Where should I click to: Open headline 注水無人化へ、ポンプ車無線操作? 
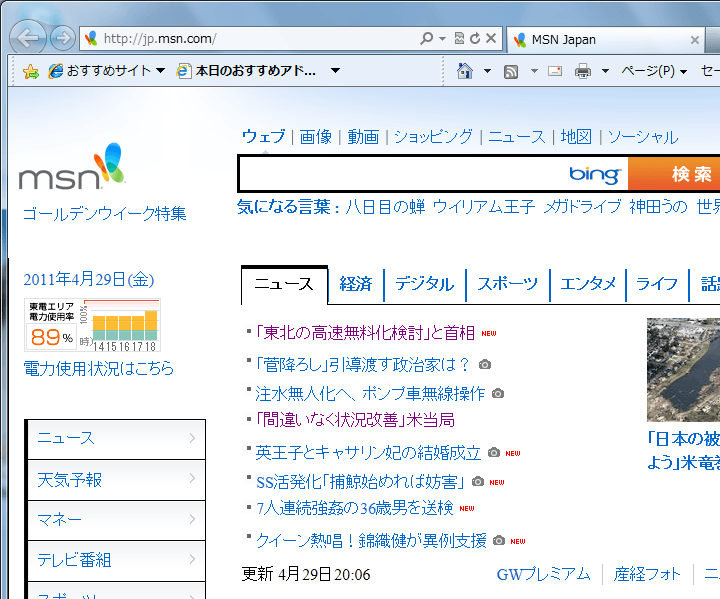370,394
